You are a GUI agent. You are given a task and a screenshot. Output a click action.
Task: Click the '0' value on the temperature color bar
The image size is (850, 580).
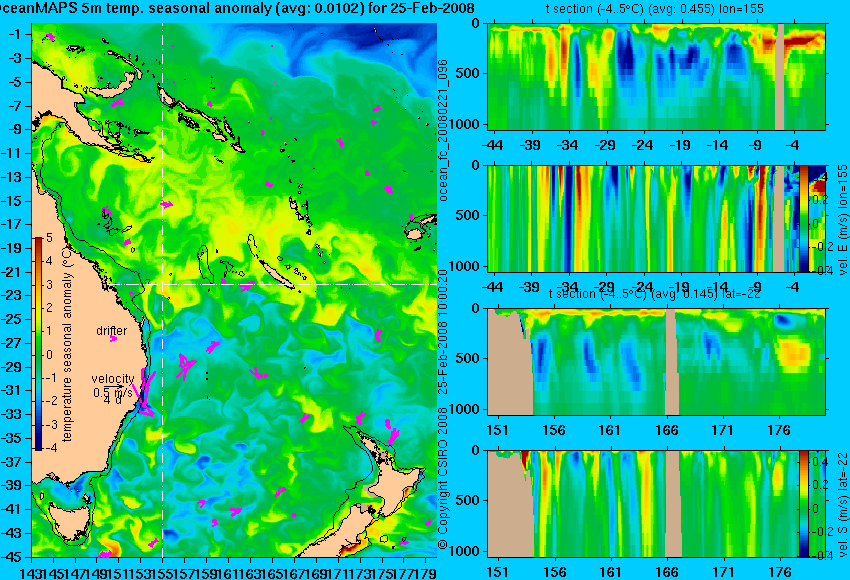pyautogui.click(x=49, y=355)
